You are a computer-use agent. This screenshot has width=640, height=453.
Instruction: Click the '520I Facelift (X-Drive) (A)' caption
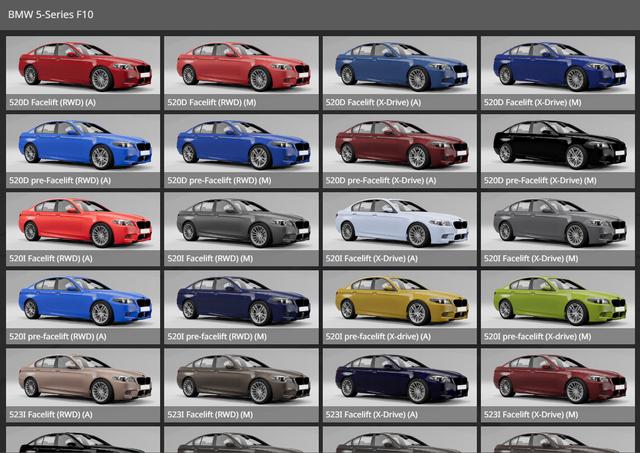[x=371, y=258]
